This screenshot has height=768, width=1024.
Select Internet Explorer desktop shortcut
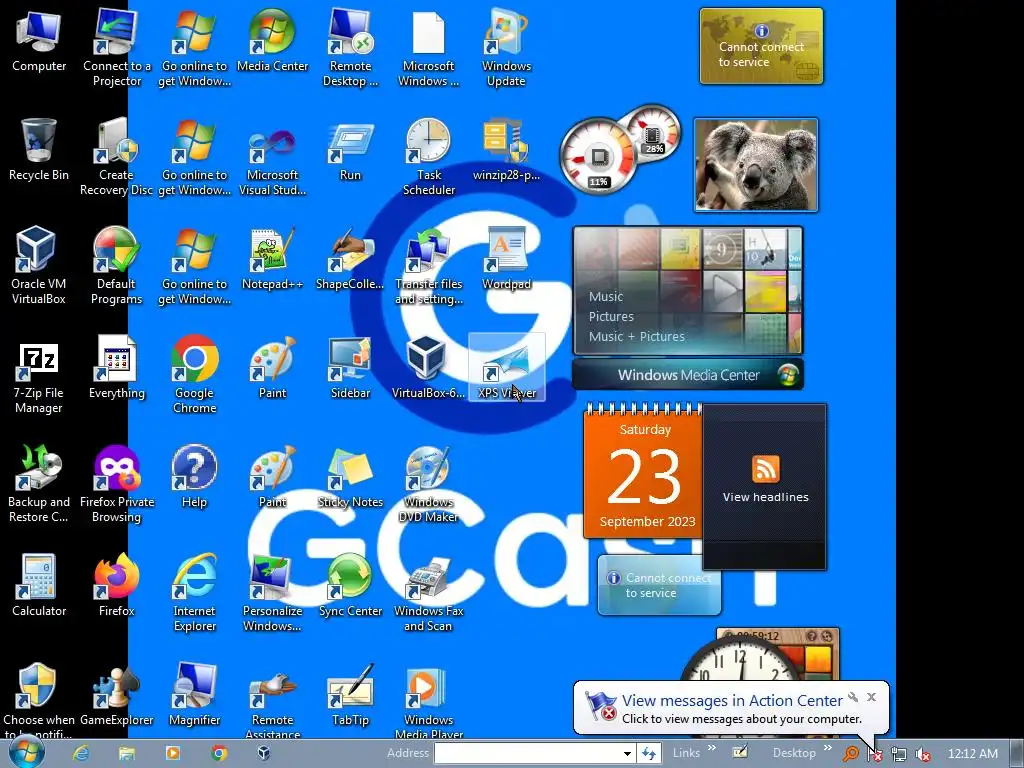pos(195,593)
